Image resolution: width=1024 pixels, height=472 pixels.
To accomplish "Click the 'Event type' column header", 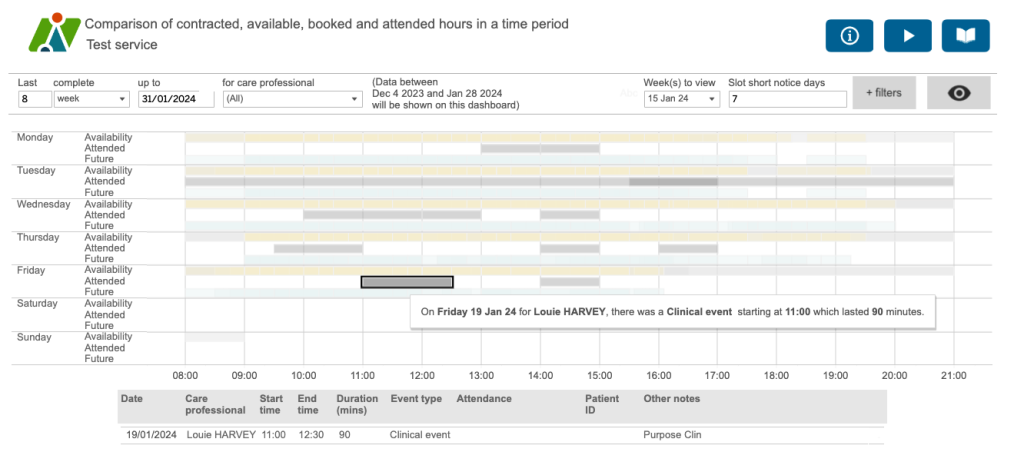I will [x=415, y=399].
